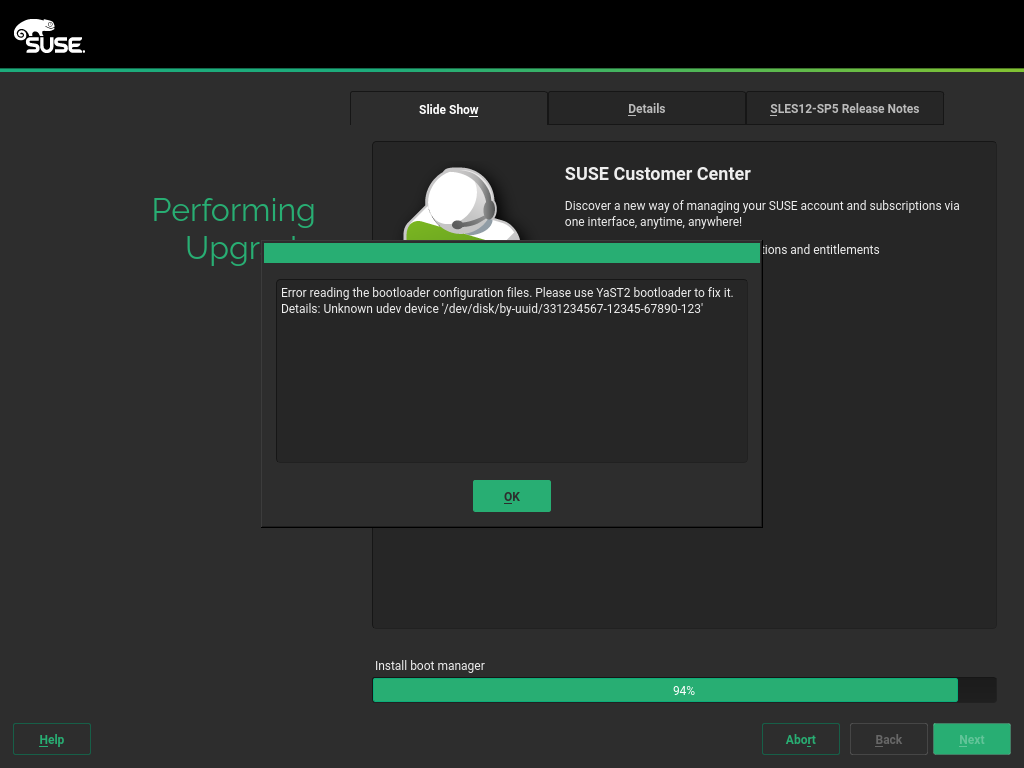This screenshot has height=768, width=1024.
Task: Click the Help button
Action: point(52,739)
